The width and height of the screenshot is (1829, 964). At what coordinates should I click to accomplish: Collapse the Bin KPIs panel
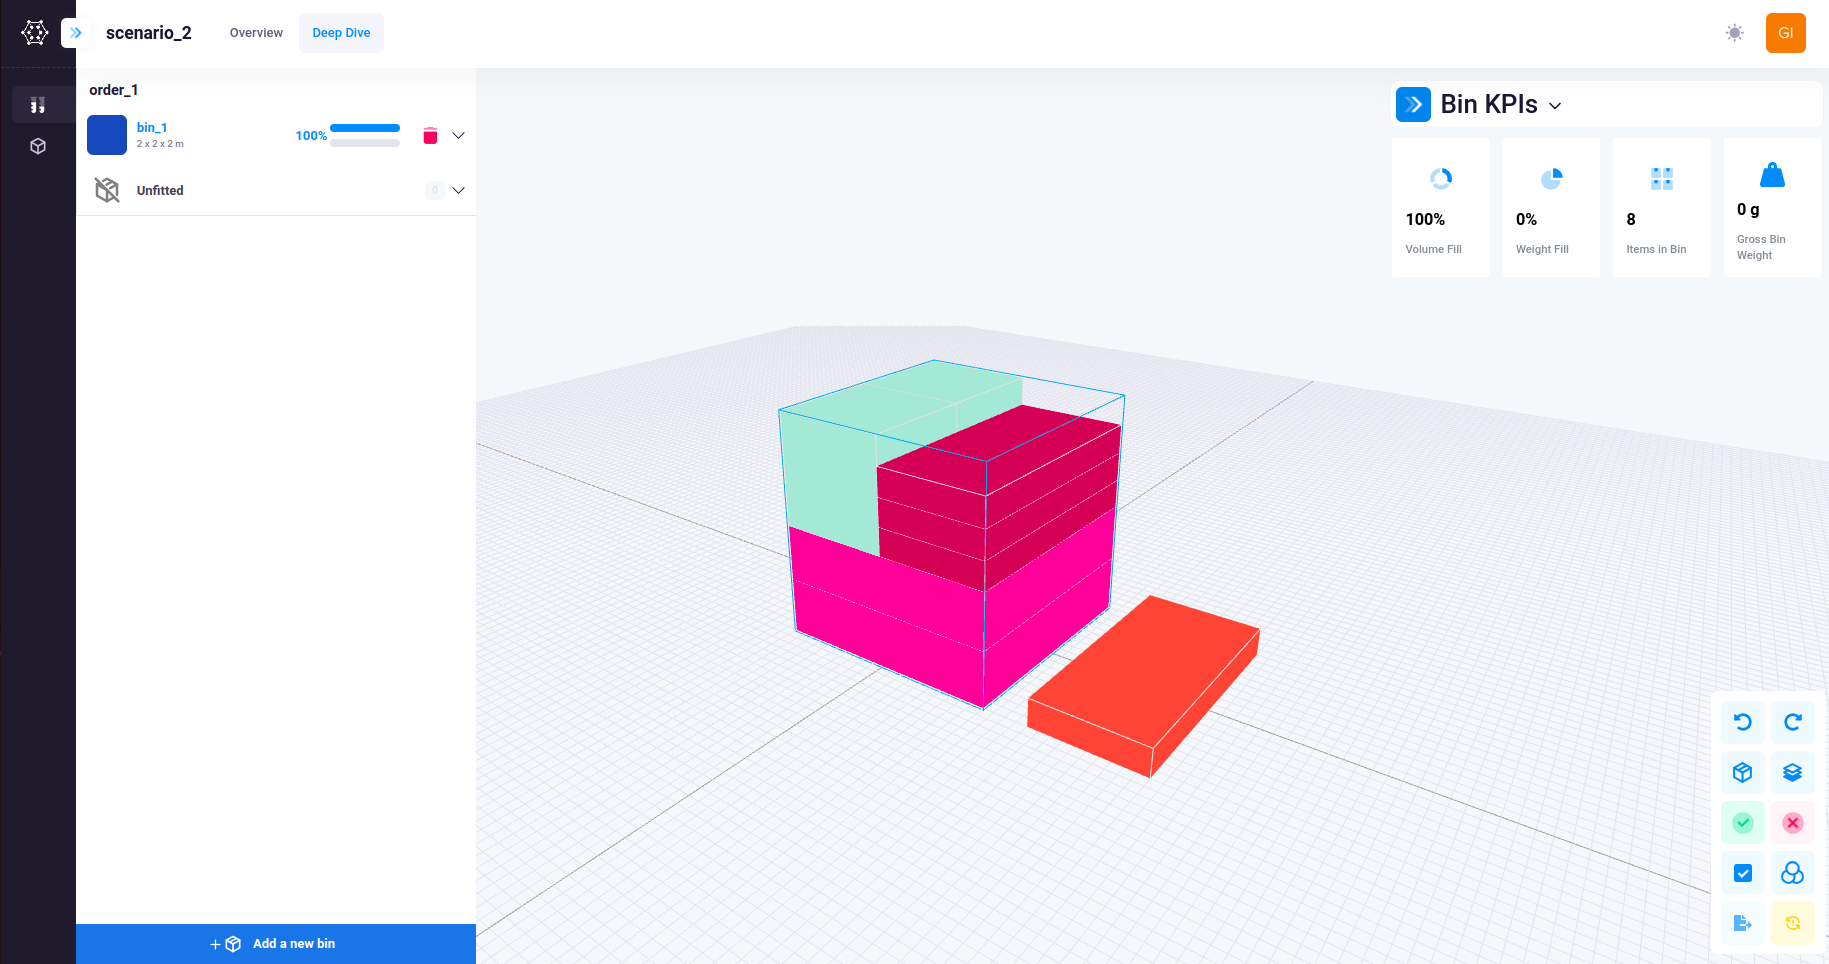1556,104
